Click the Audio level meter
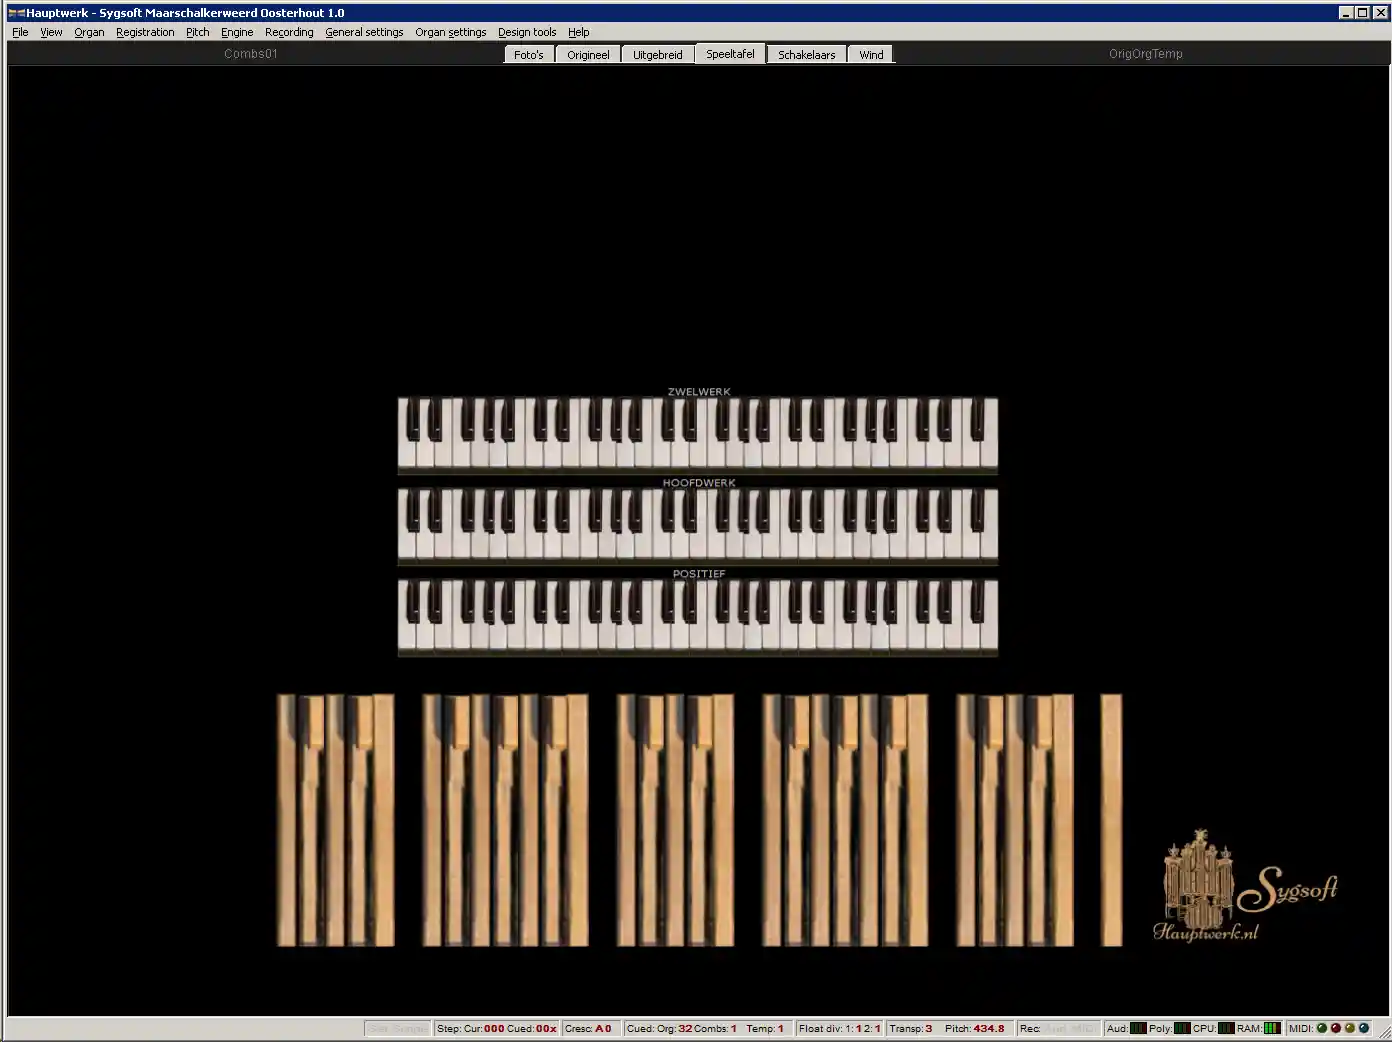Screen dimensions: 1392x1042 click(x=1138, y=1028)
